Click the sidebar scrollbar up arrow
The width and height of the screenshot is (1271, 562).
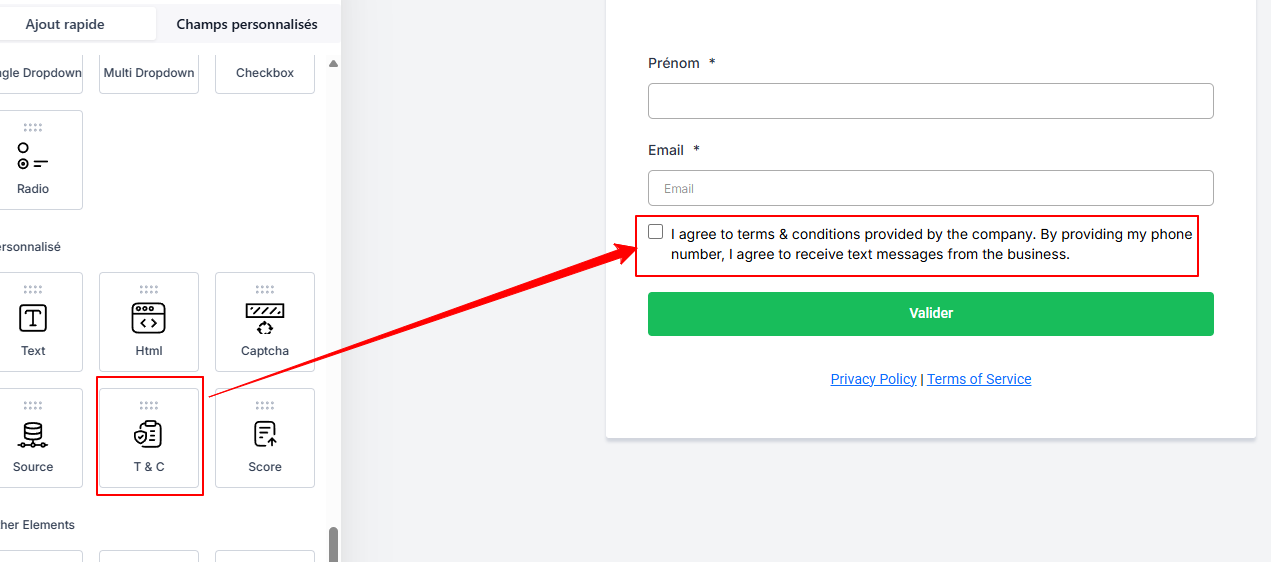[333, 64]
